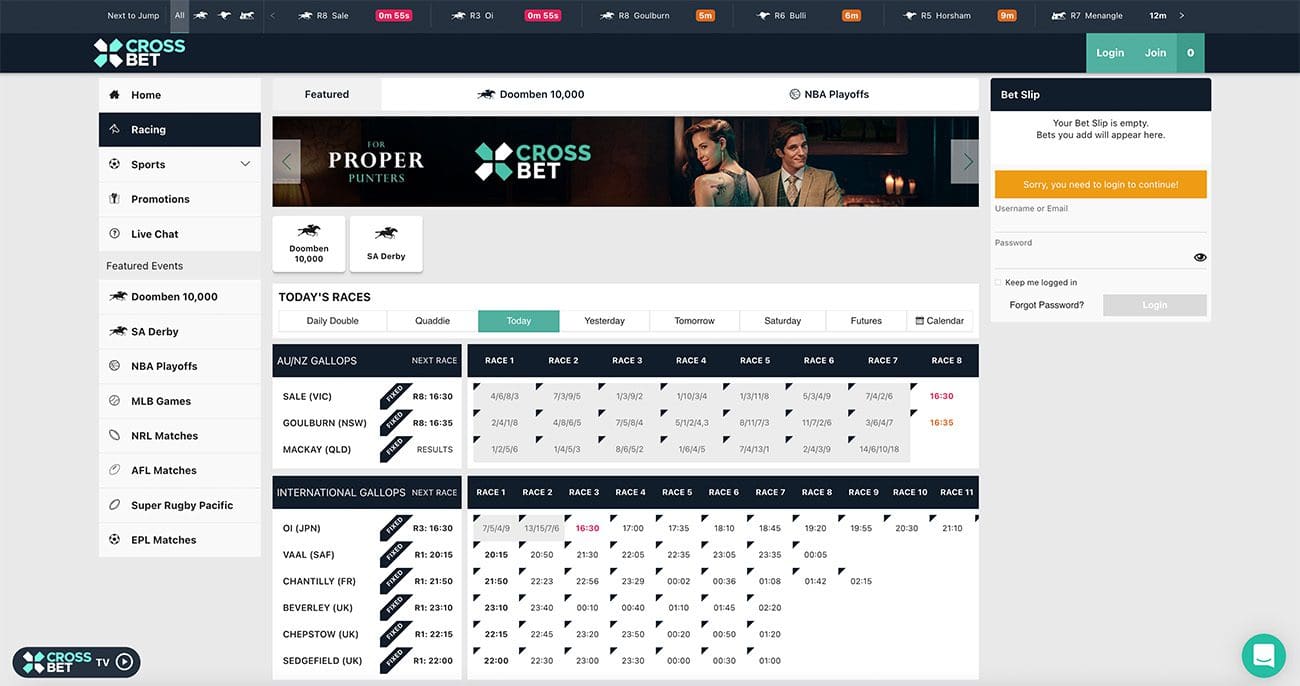
Task: Go to previous banner slide
Action: [x=287, y=161]
